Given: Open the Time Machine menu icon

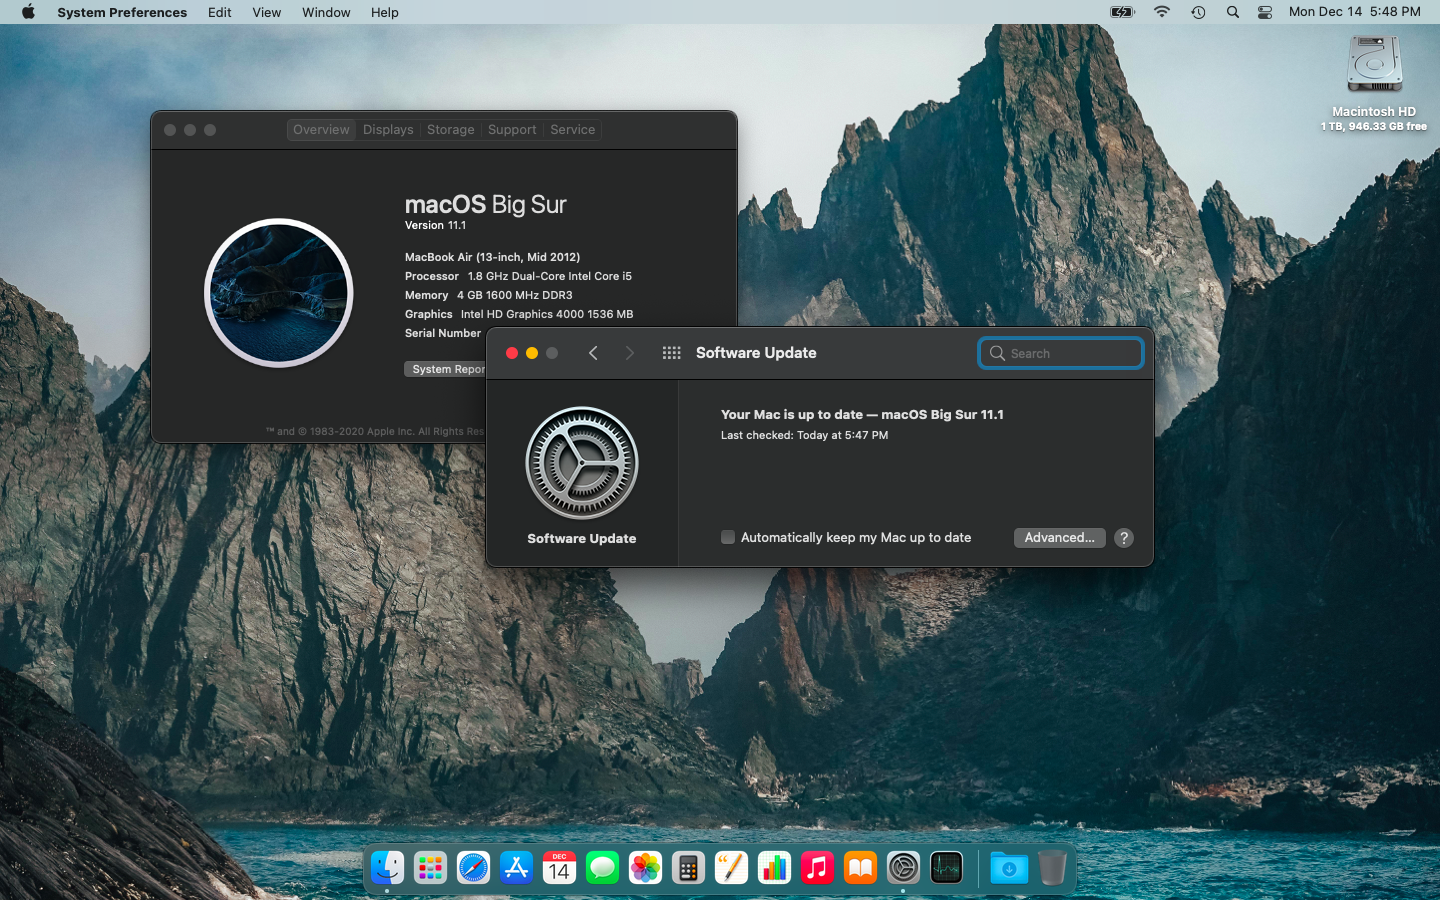Looking at the screenshot, I should pyautogui.click(x=1198, y=12).
